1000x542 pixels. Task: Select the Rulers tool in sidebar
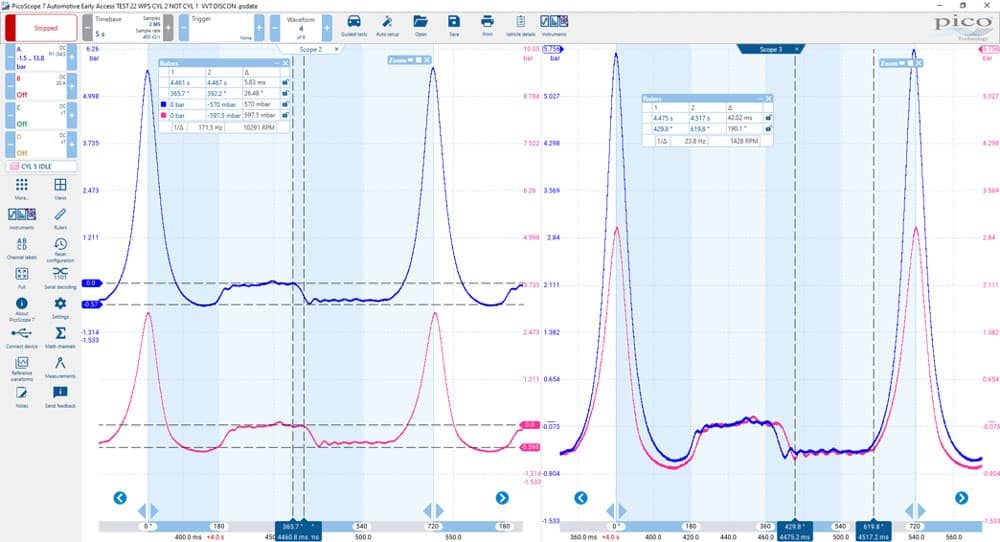60,218
